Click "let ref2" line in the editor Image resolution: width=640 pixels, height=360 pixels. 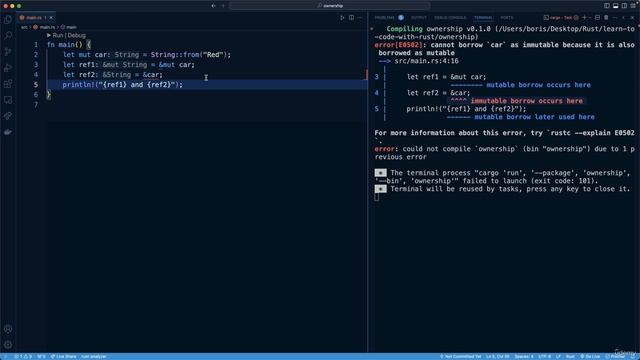coord(113,75)
